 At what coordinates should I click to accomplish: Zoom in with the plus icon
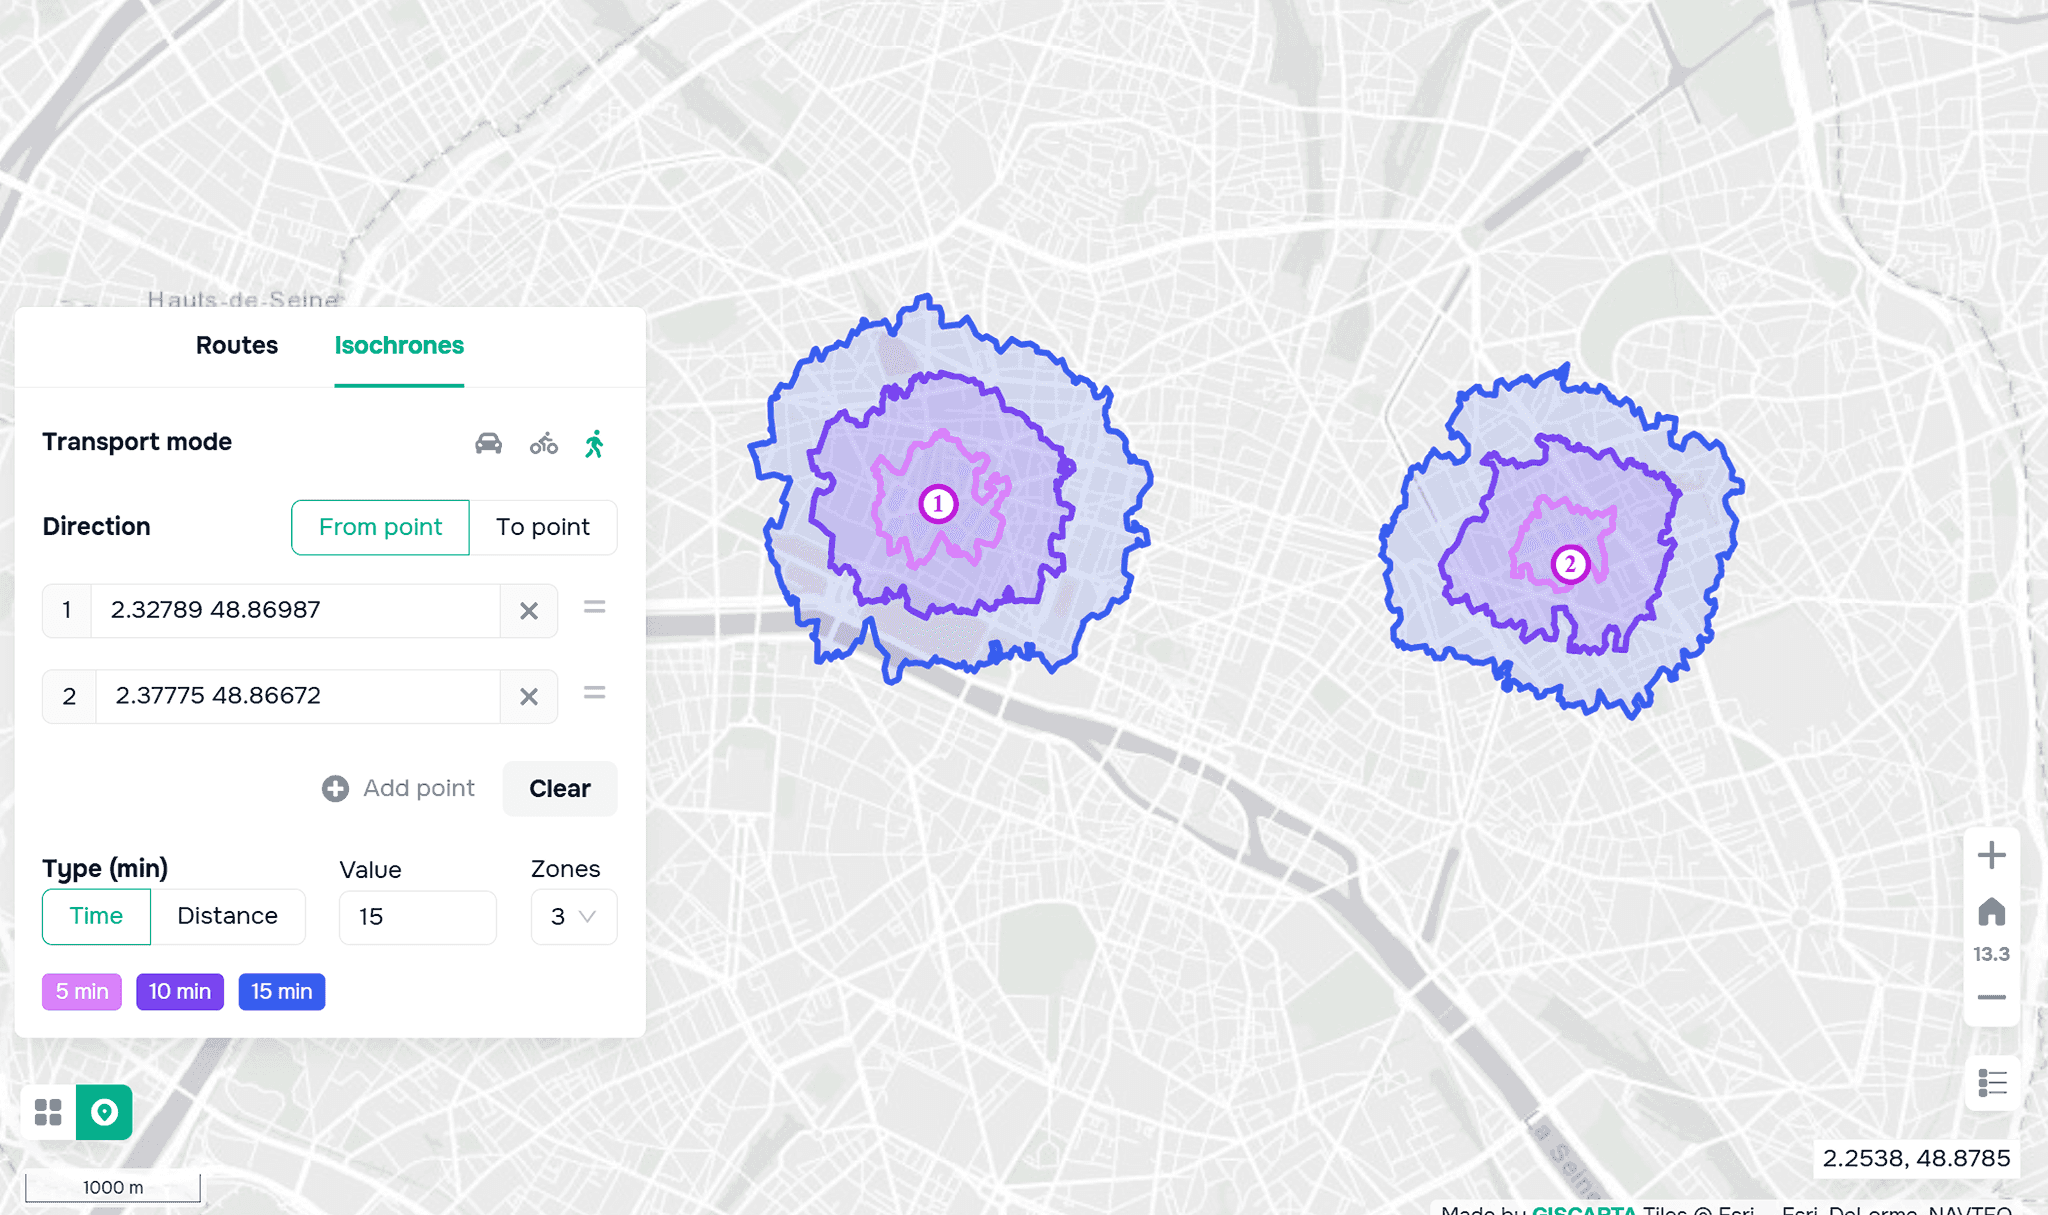1991,855
